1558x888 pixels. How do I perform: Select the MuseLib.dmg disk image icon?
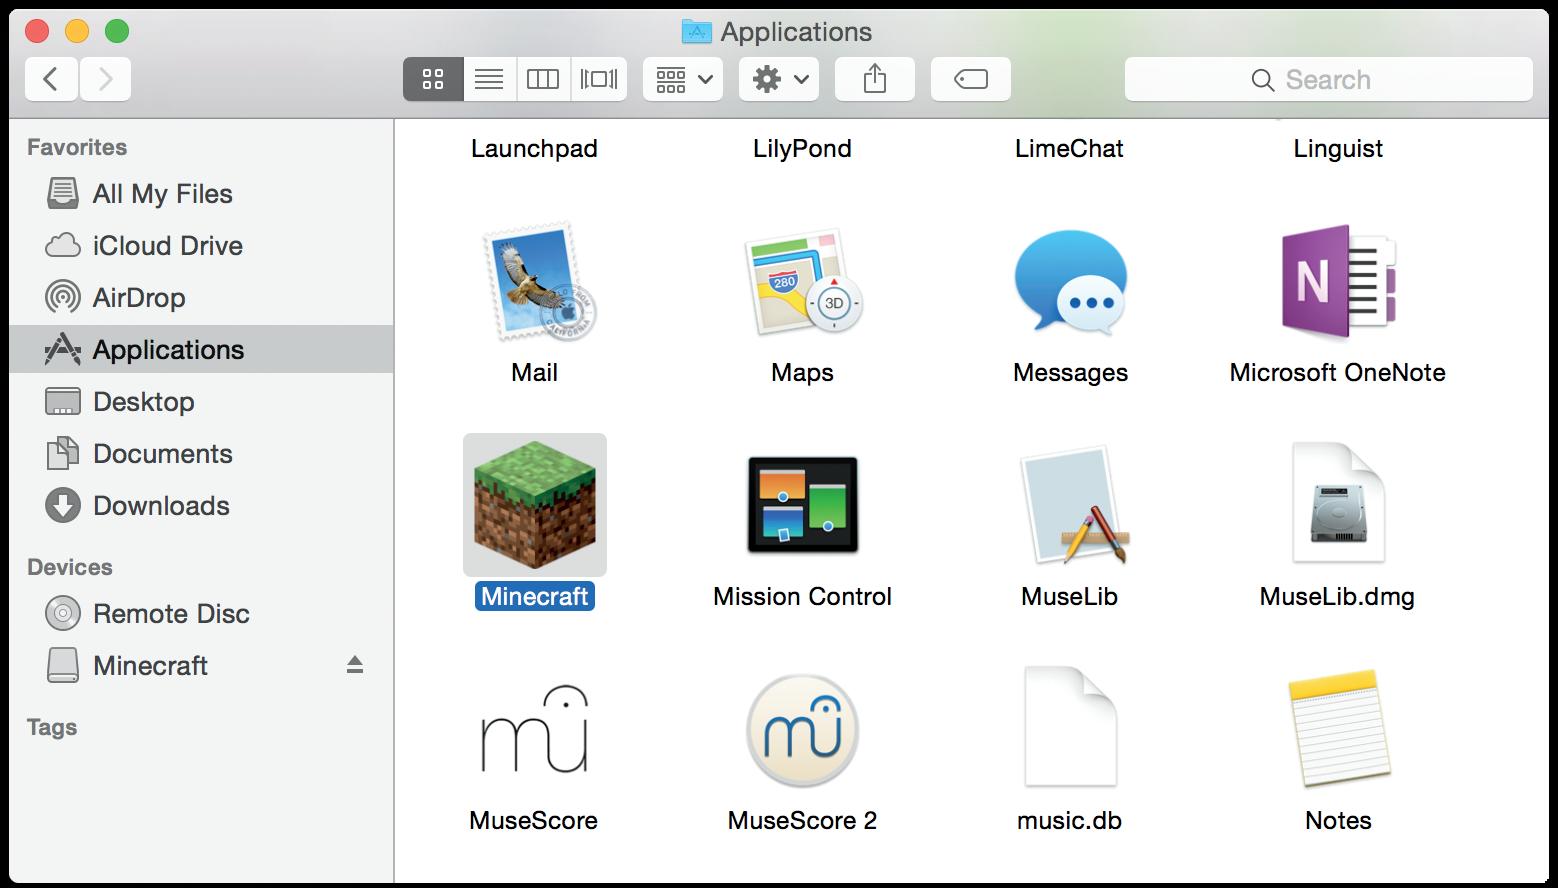click(x=1338, y=503)
